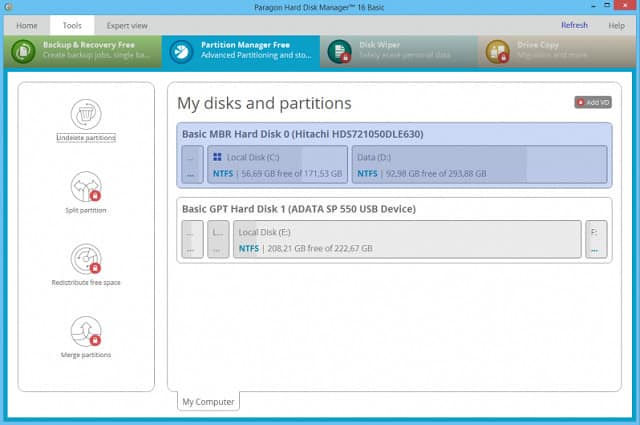Click '92.98 GB free of 293.88 GB' text
This screenshot has height=425, width=640.
point(436,174)
